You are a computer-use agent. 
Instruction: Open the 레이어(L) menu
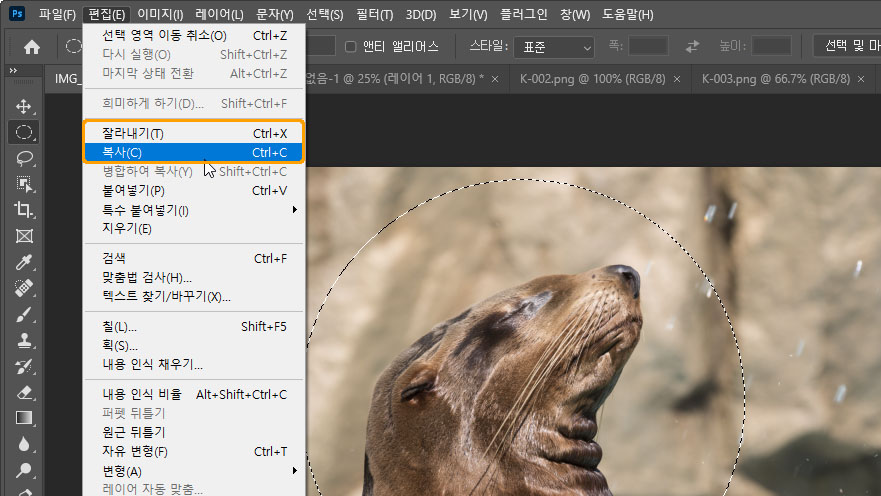(219, 15)
